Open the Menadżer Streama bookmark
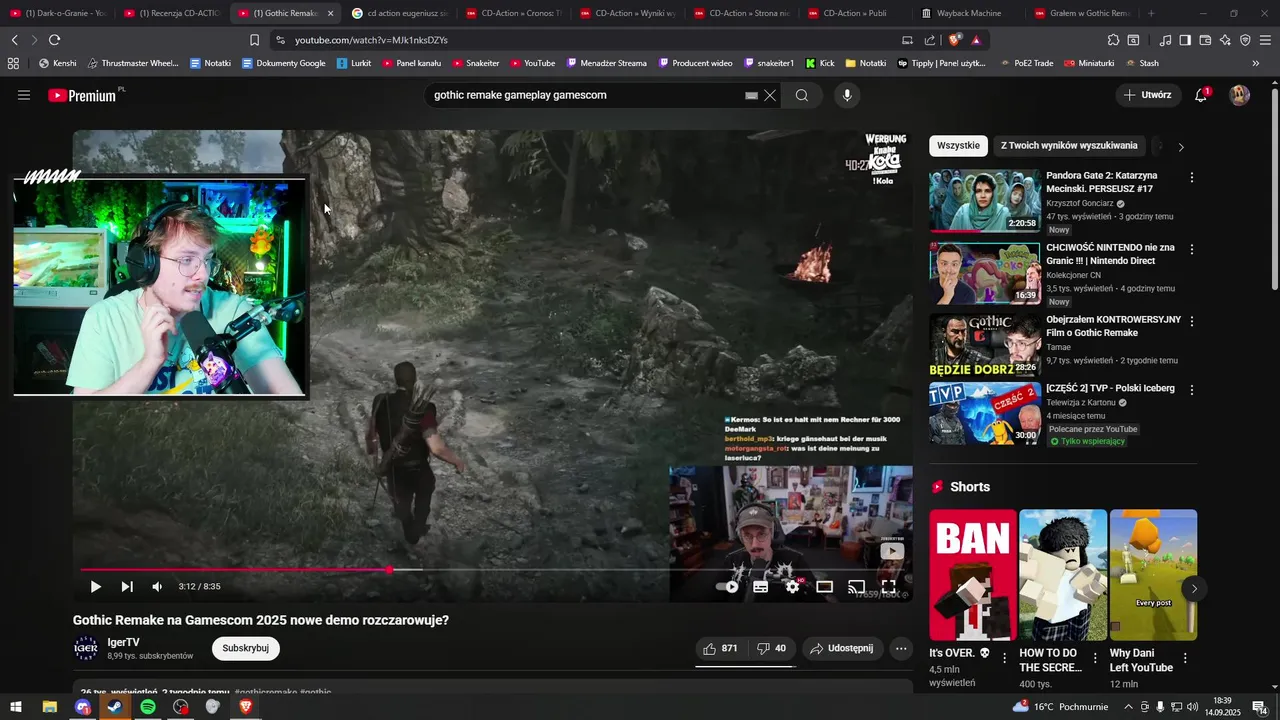 pyautogui.click(x=607, y=63)
